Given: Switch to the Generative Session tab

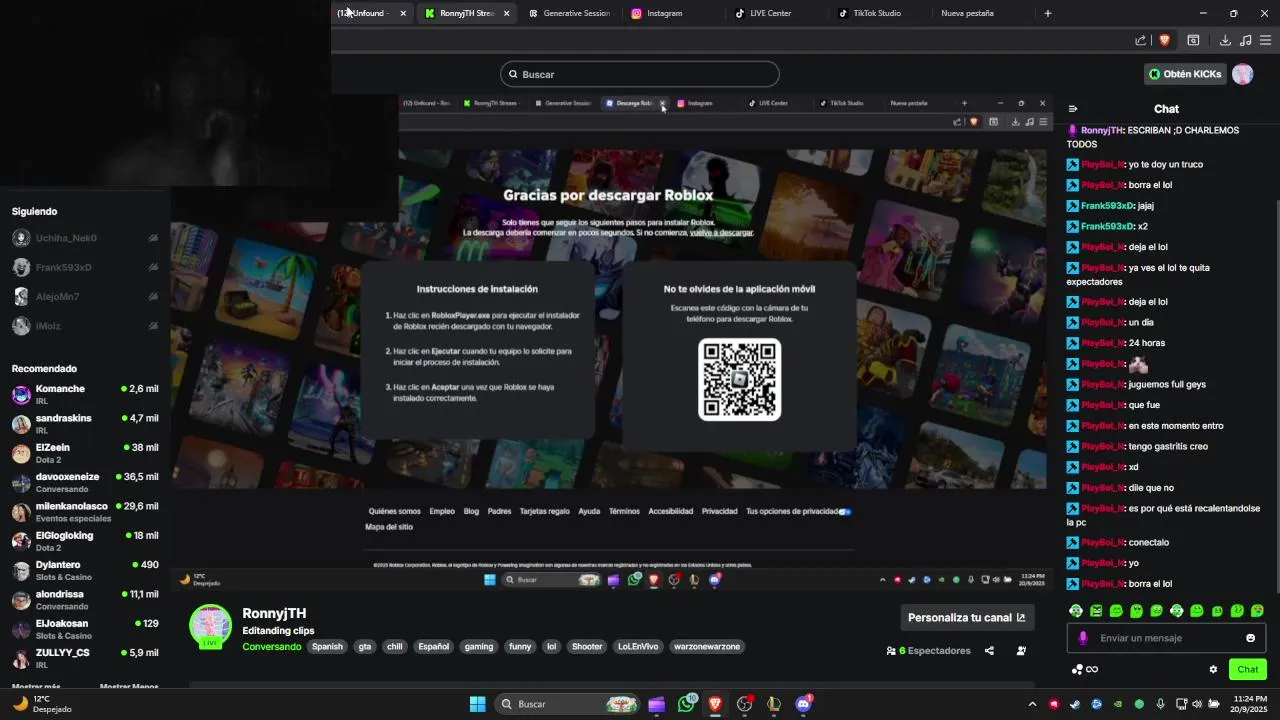Looking at the screenshot, I should pyautogui.click(x=569, y=13).
